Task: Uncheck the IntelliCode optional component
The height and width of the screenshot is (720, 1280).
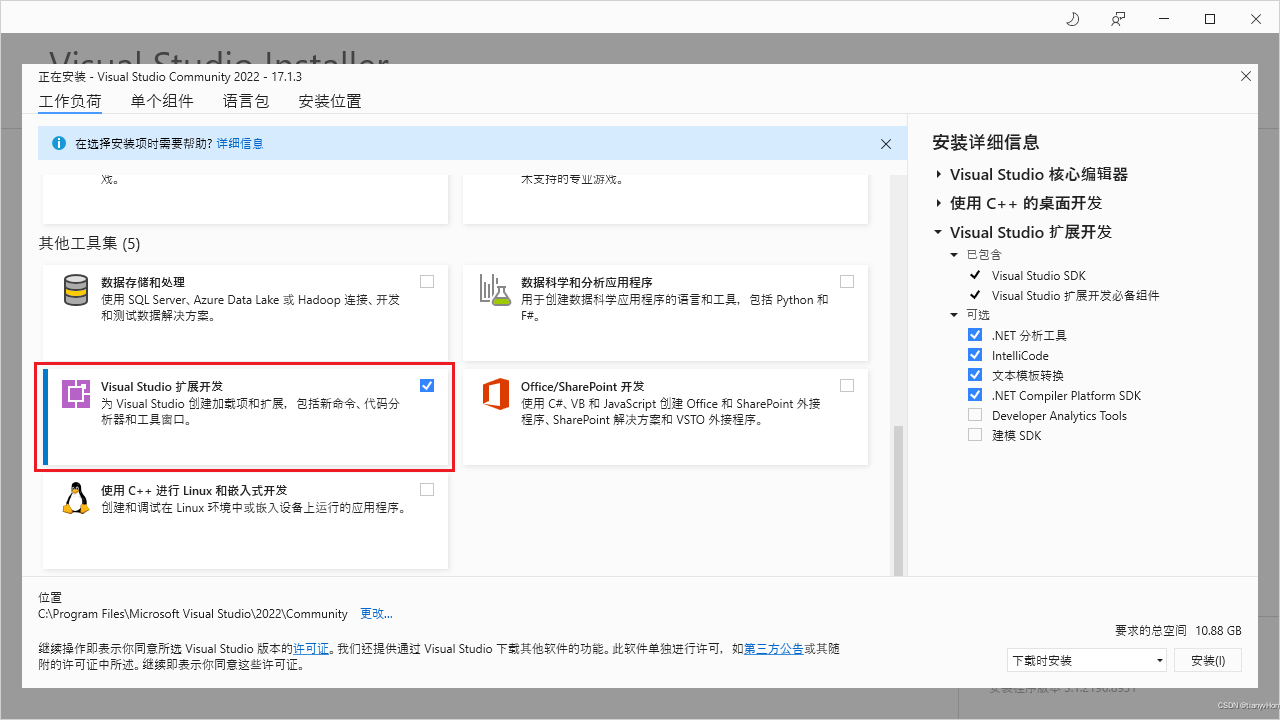Action: [x=975, y=355]
